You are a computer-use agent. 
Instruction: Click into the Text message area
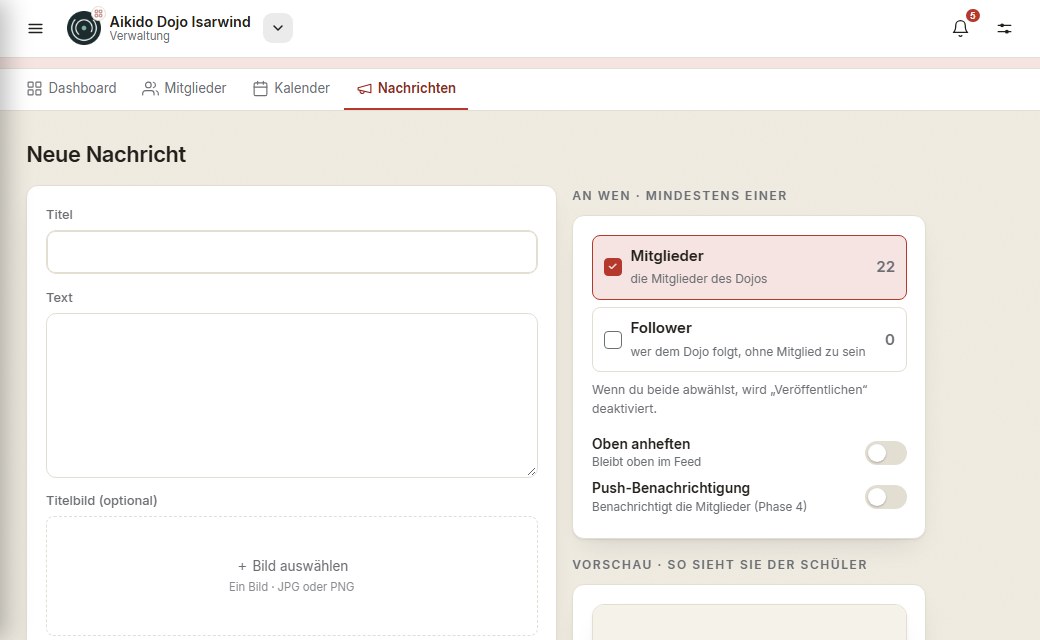(x=292, y=395)
